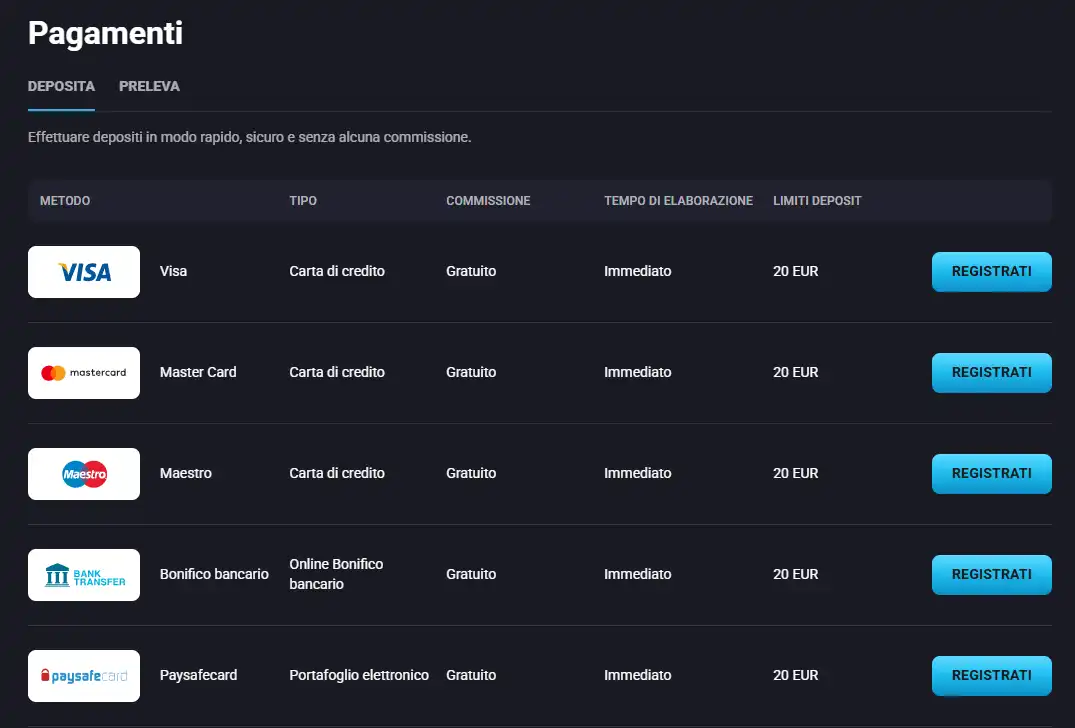Click 'Carta di credito' in Visa row
Viewport: 1075px width, 728px height.
[x=337, y=271]
